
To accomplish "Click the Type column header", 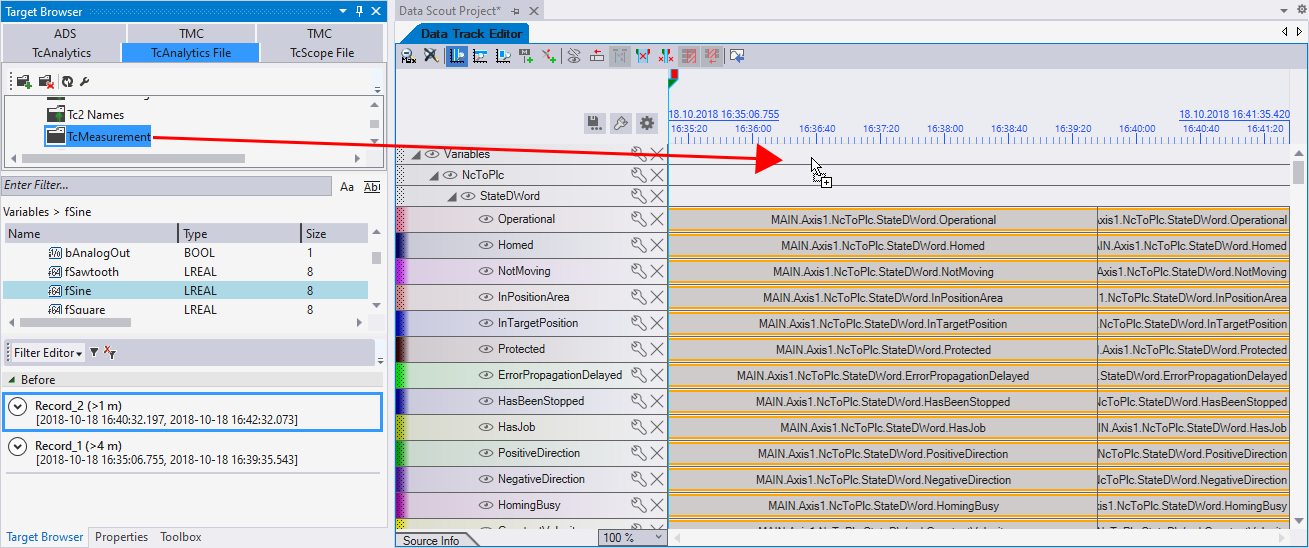I will pyautogui.click(x=238, y=234).
